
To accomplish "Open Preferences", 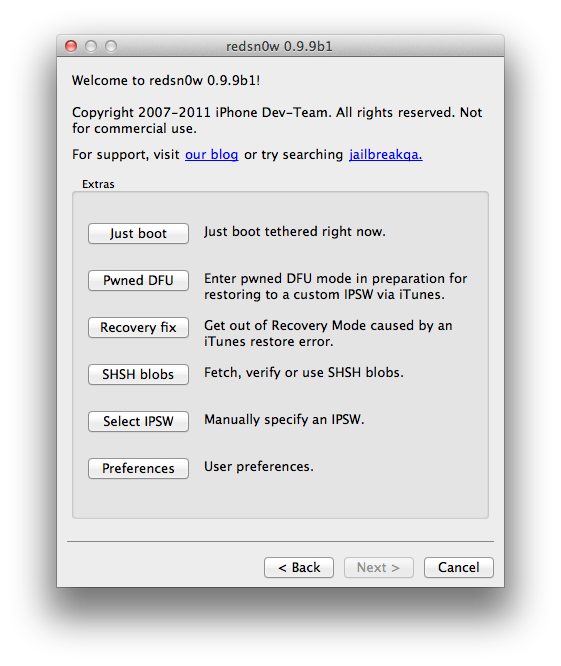I will click(138, 468).
